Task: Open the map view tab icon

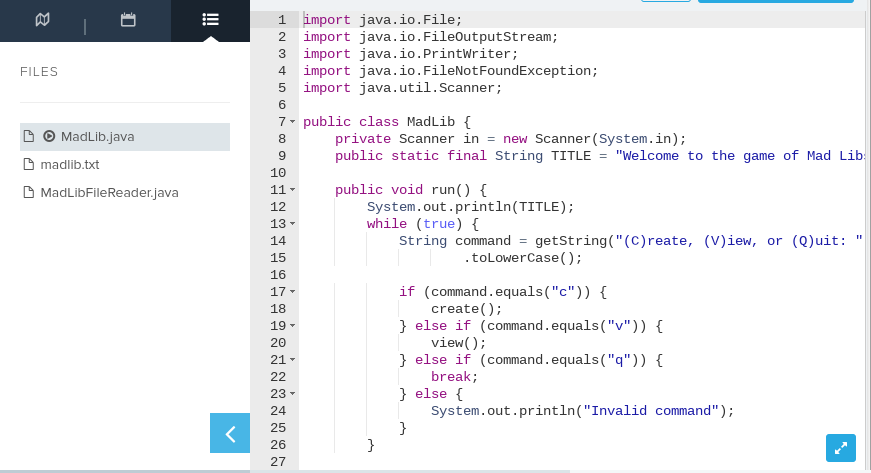Action: coord(42,20)
